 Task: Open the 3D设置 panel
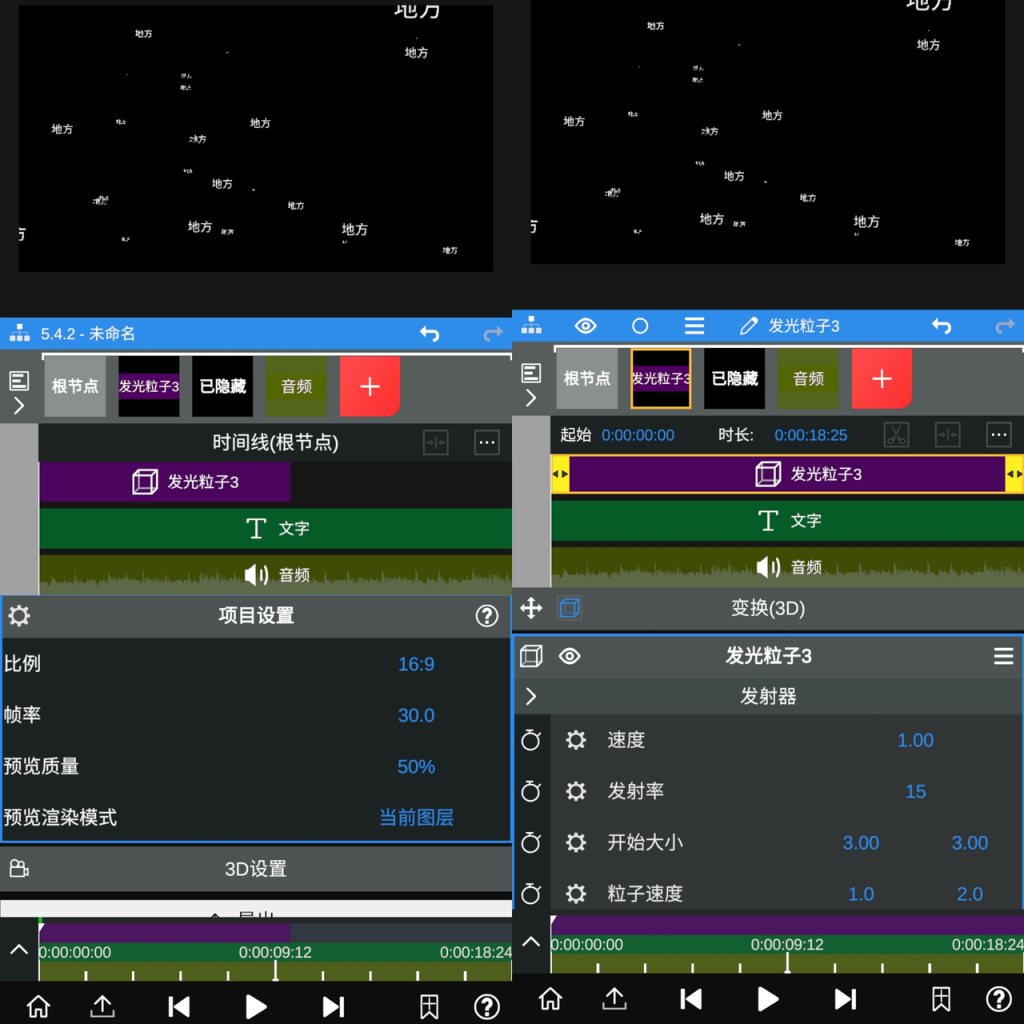[x=256, y=869]
